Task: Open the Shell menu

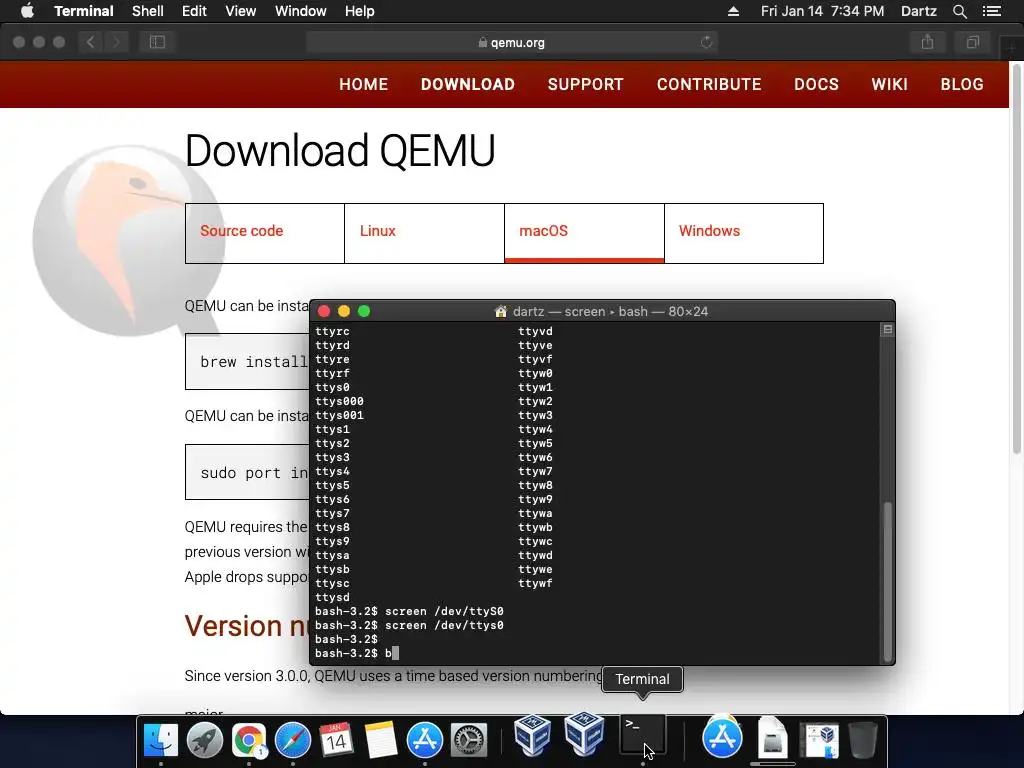Action: [x=148, y=11]
